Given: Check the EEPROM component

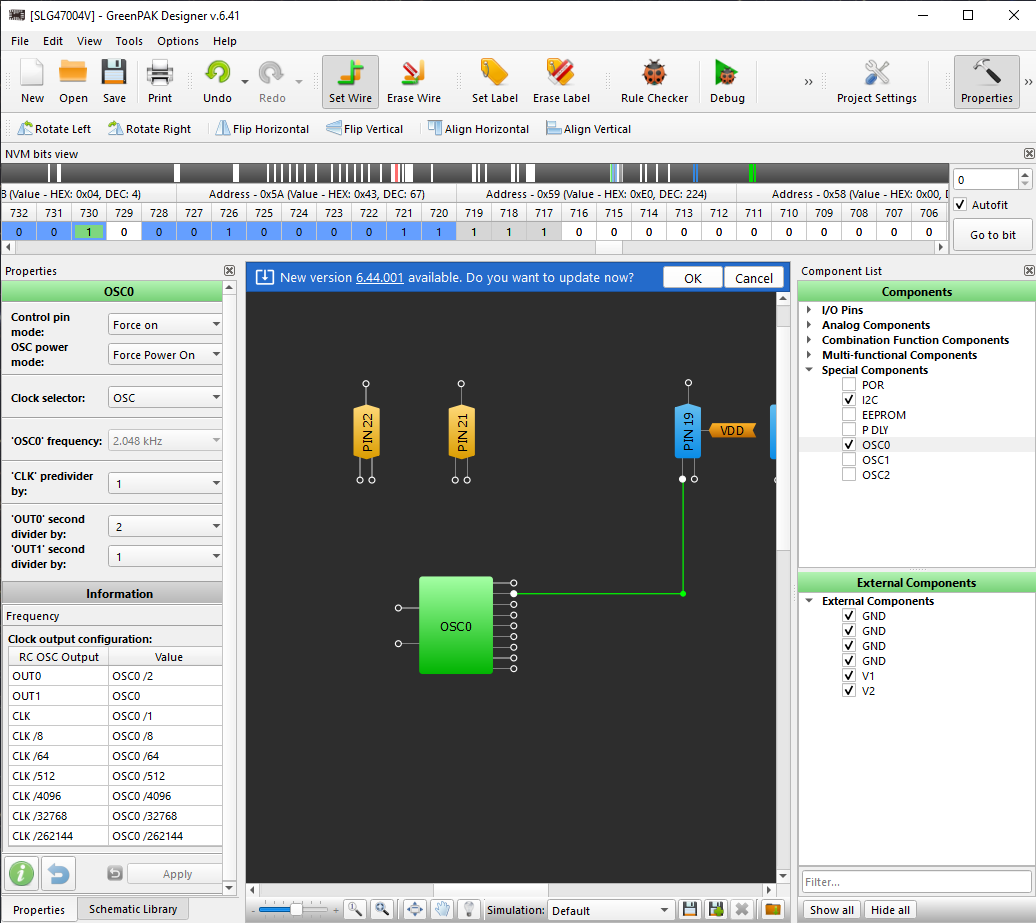Looking at the screenshot, I should (849, 415).
